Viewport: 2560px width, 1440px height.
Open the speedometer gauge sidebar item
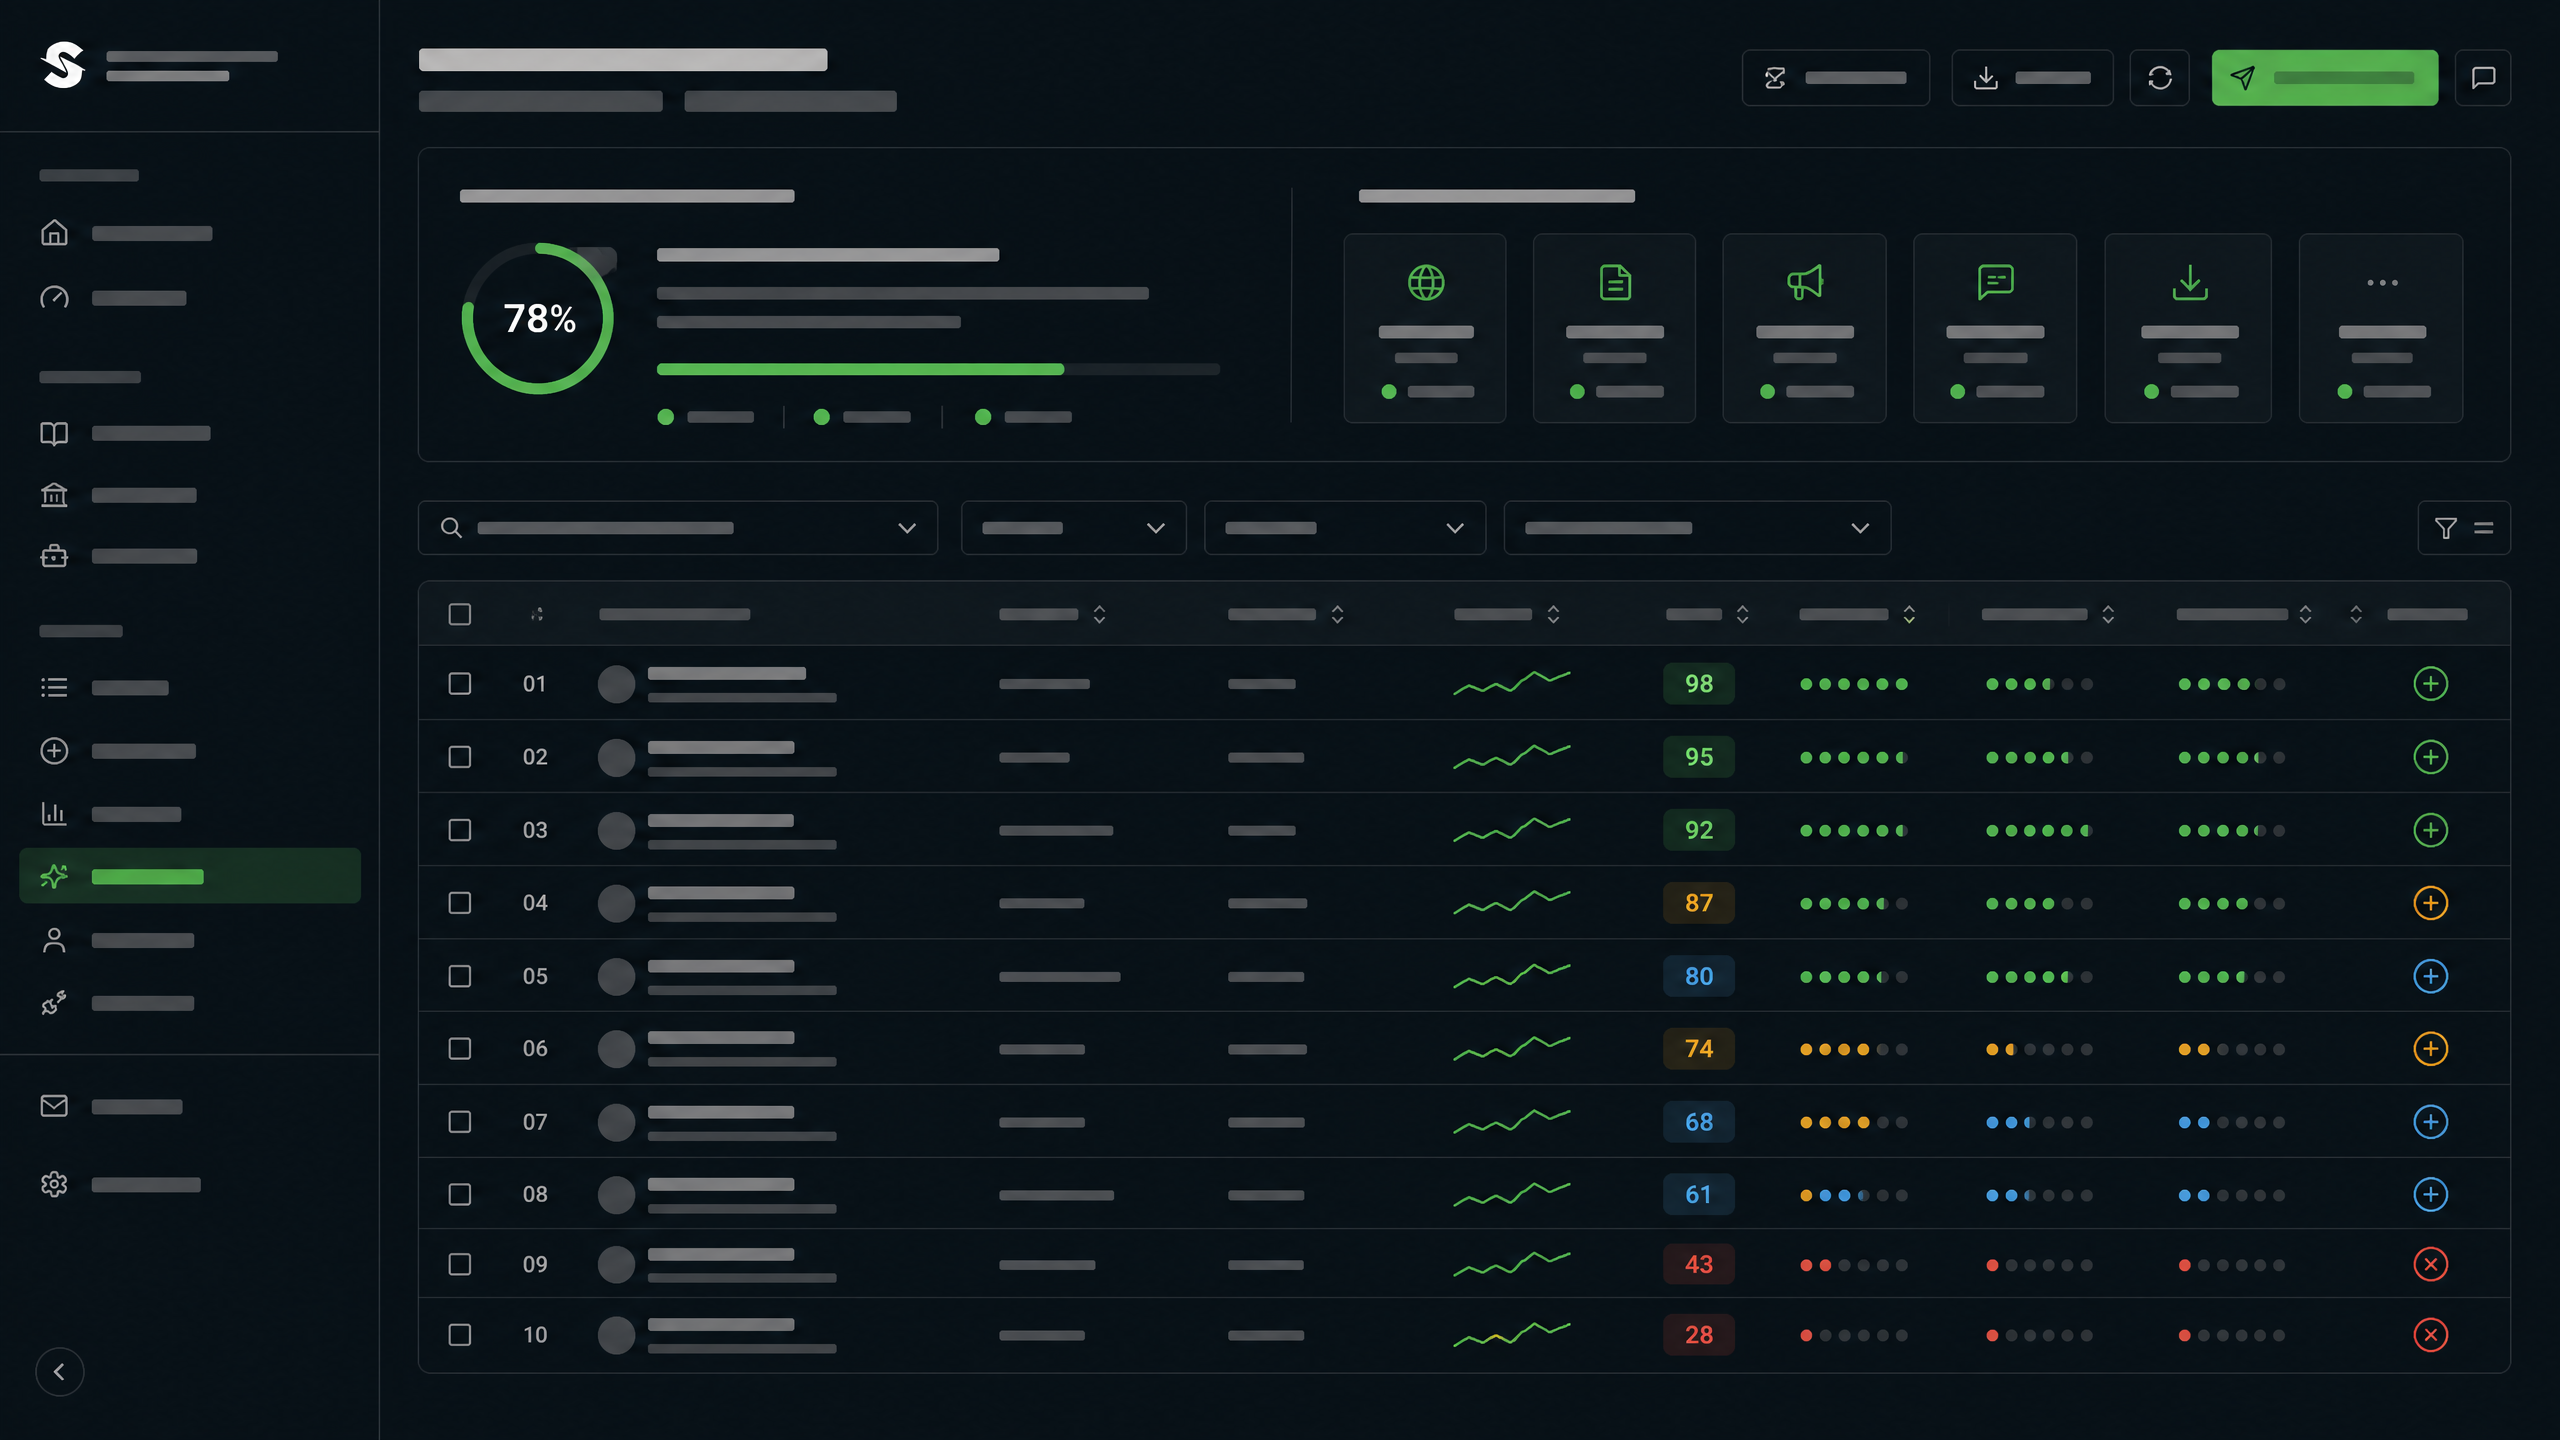pyautogui.click(x=54, y=297)
